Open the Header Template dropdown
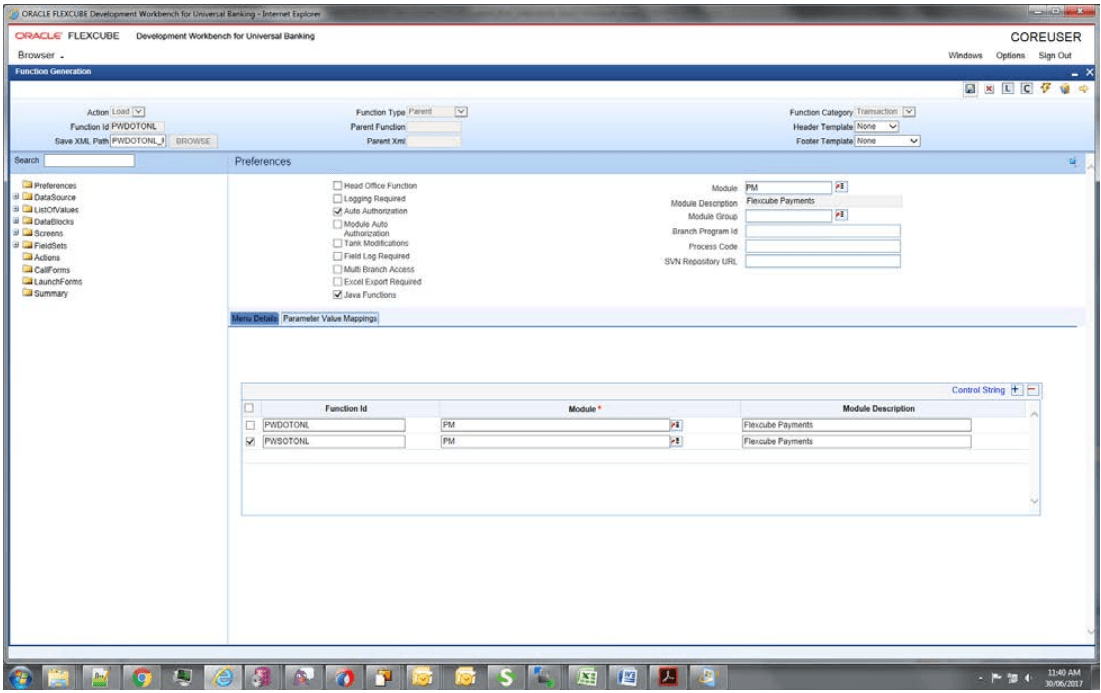 pos(877,126)
